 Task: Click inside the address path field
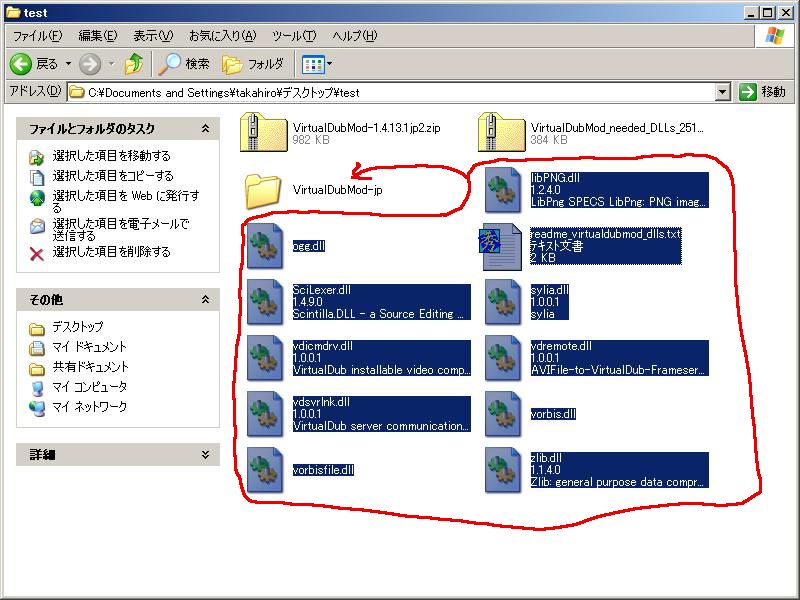pos(400,92)
